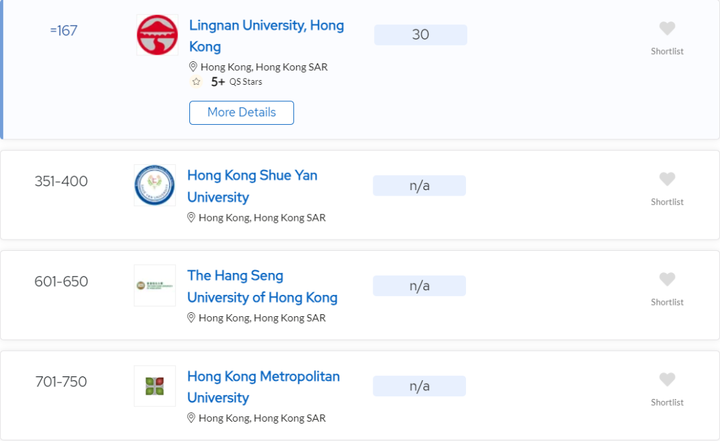Click Hang Seng University's location pin icon

[191, 317]
